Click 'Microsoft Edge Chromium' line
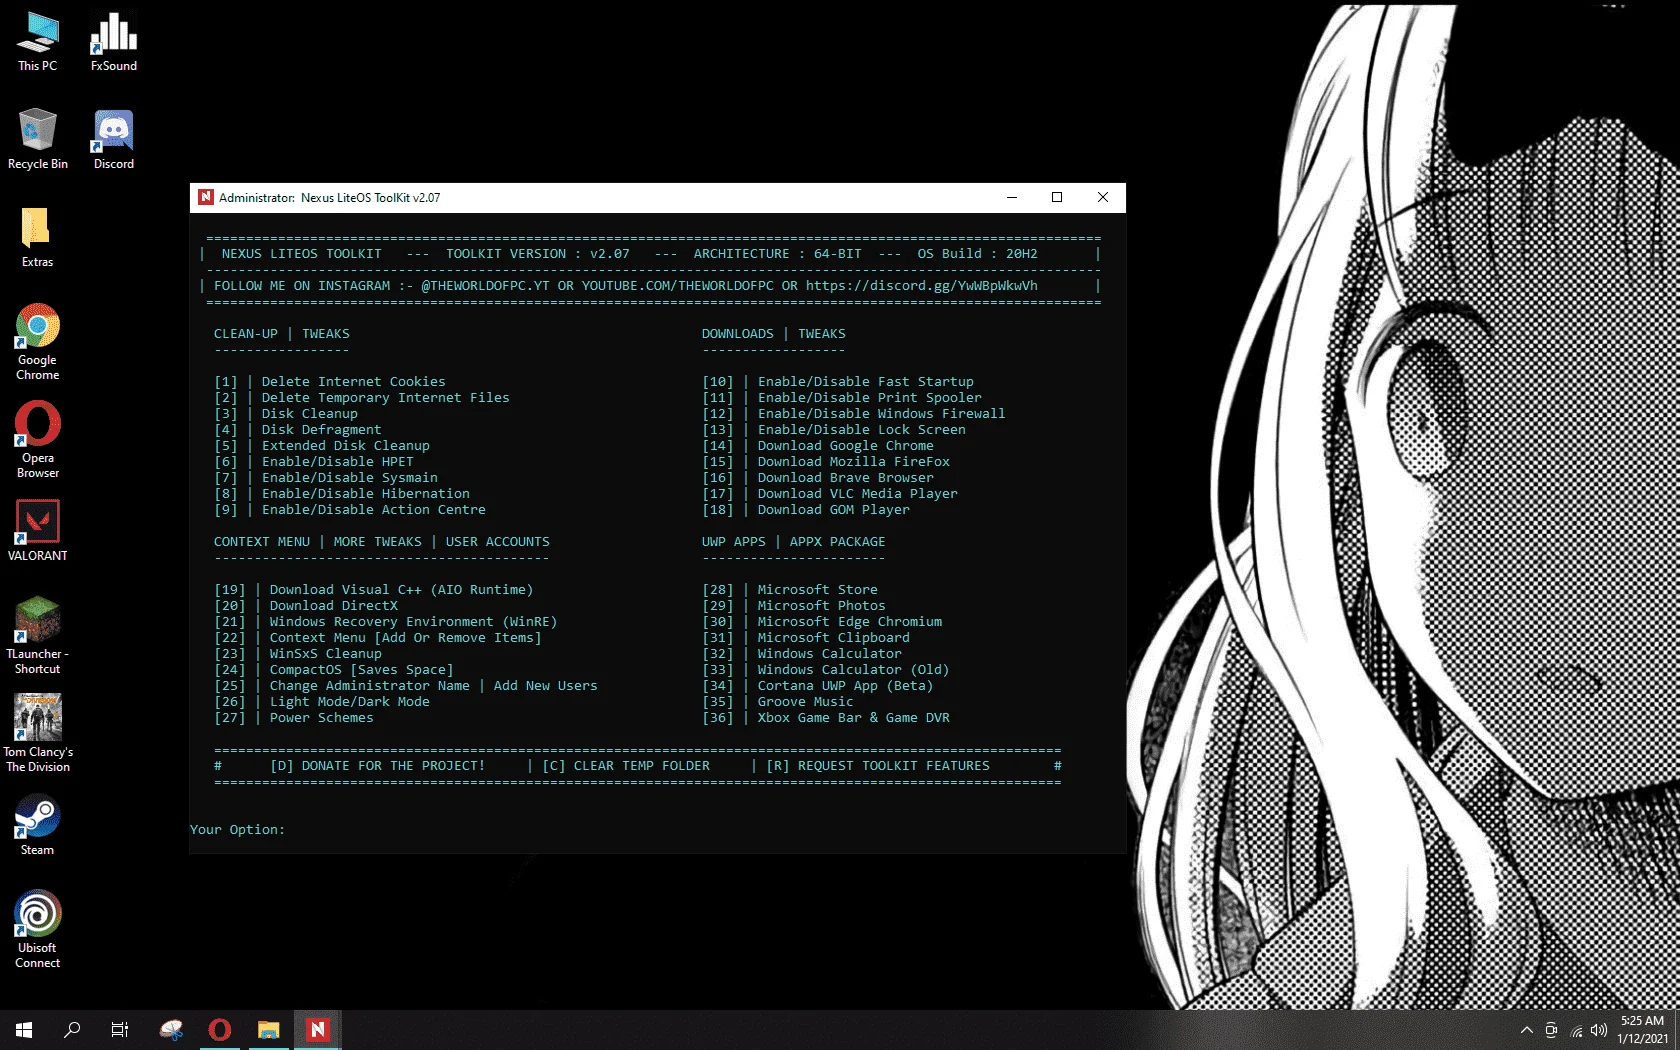This screenshot has height=1050, width=1680. point(849,622)
